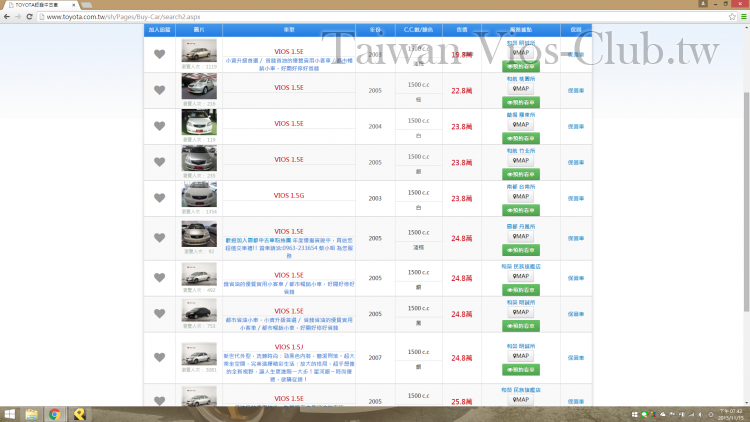The image size is (750, 422).
Task: Favorite the 2005 silver 24.8萬 VIOS 1.5E
Action: point(159,278)
